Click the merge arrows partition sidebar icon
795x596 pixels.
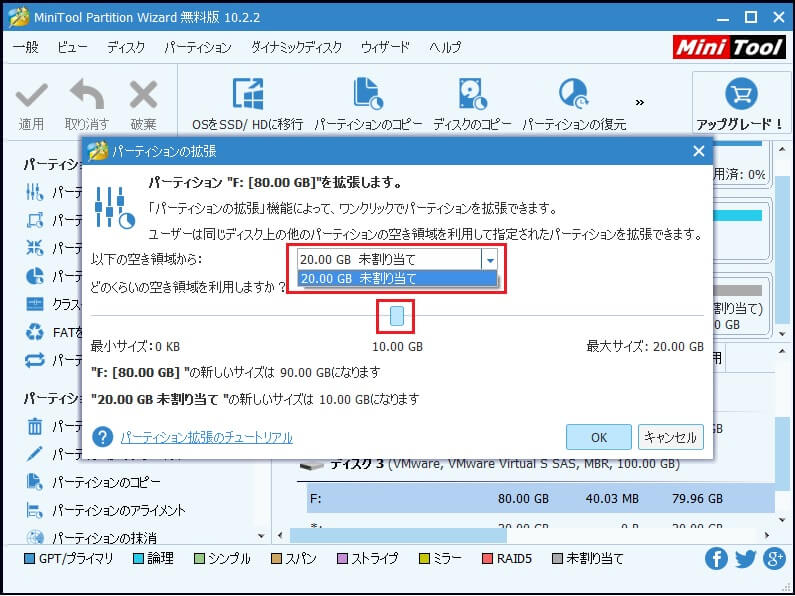point(34,248)
